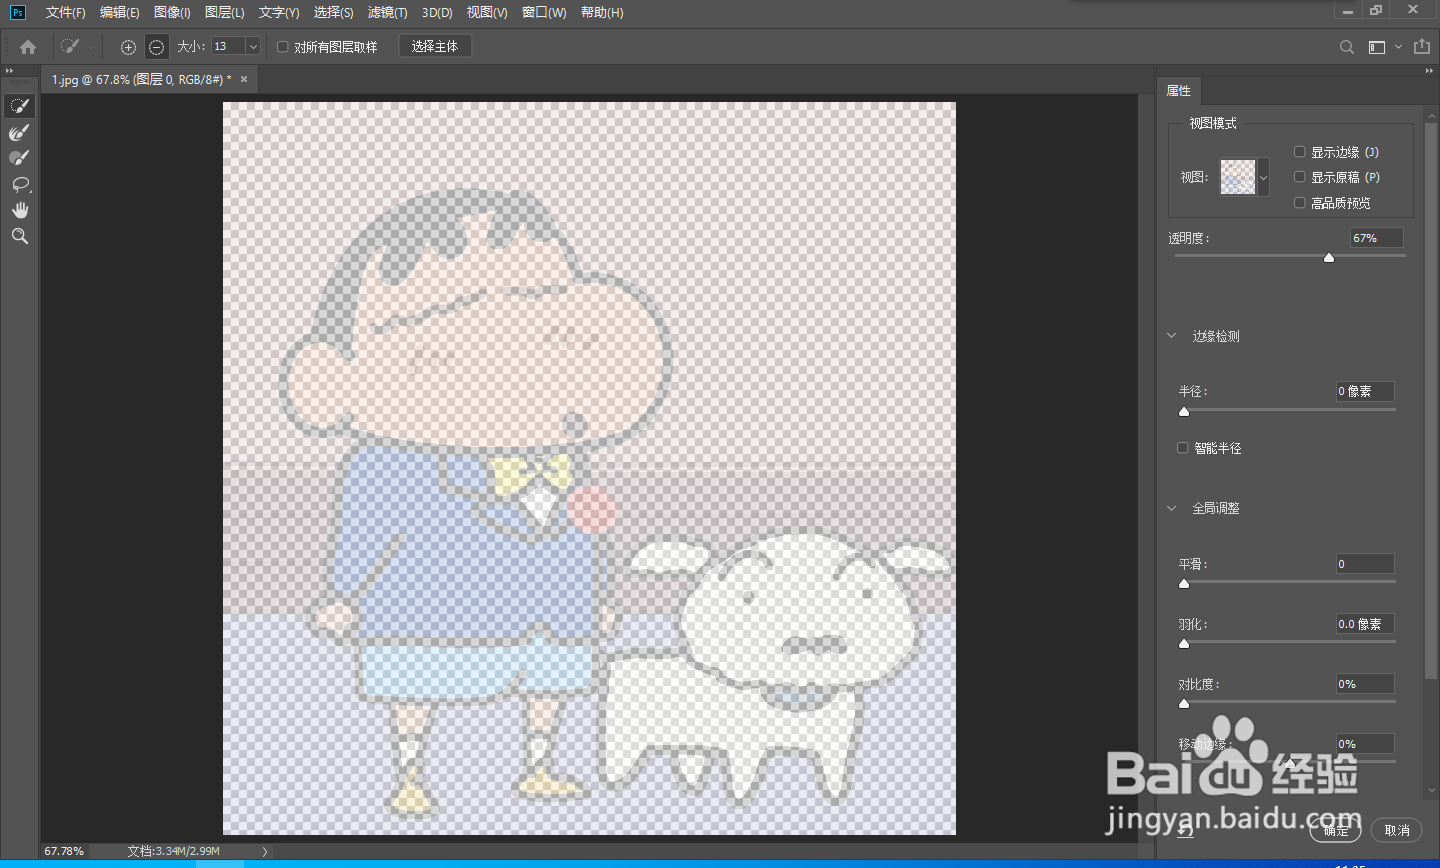Open the 3D(D) menu
This screenshot has width=1440, height=868.
point(437,12)
